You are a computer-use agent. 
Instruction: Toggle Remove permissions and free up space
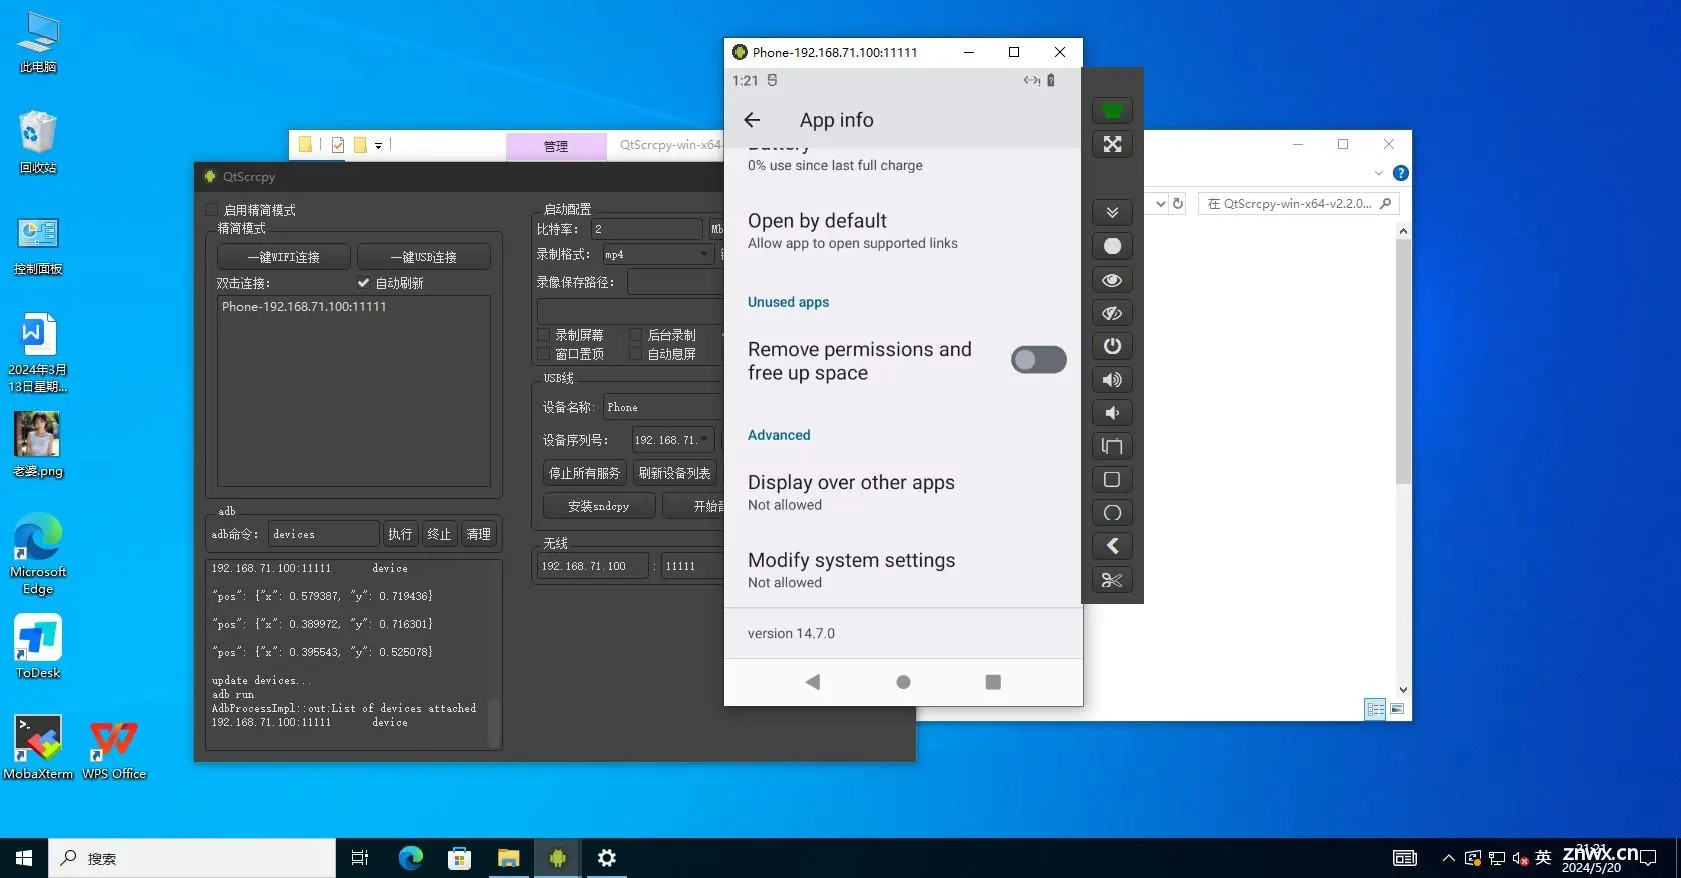1038,360
